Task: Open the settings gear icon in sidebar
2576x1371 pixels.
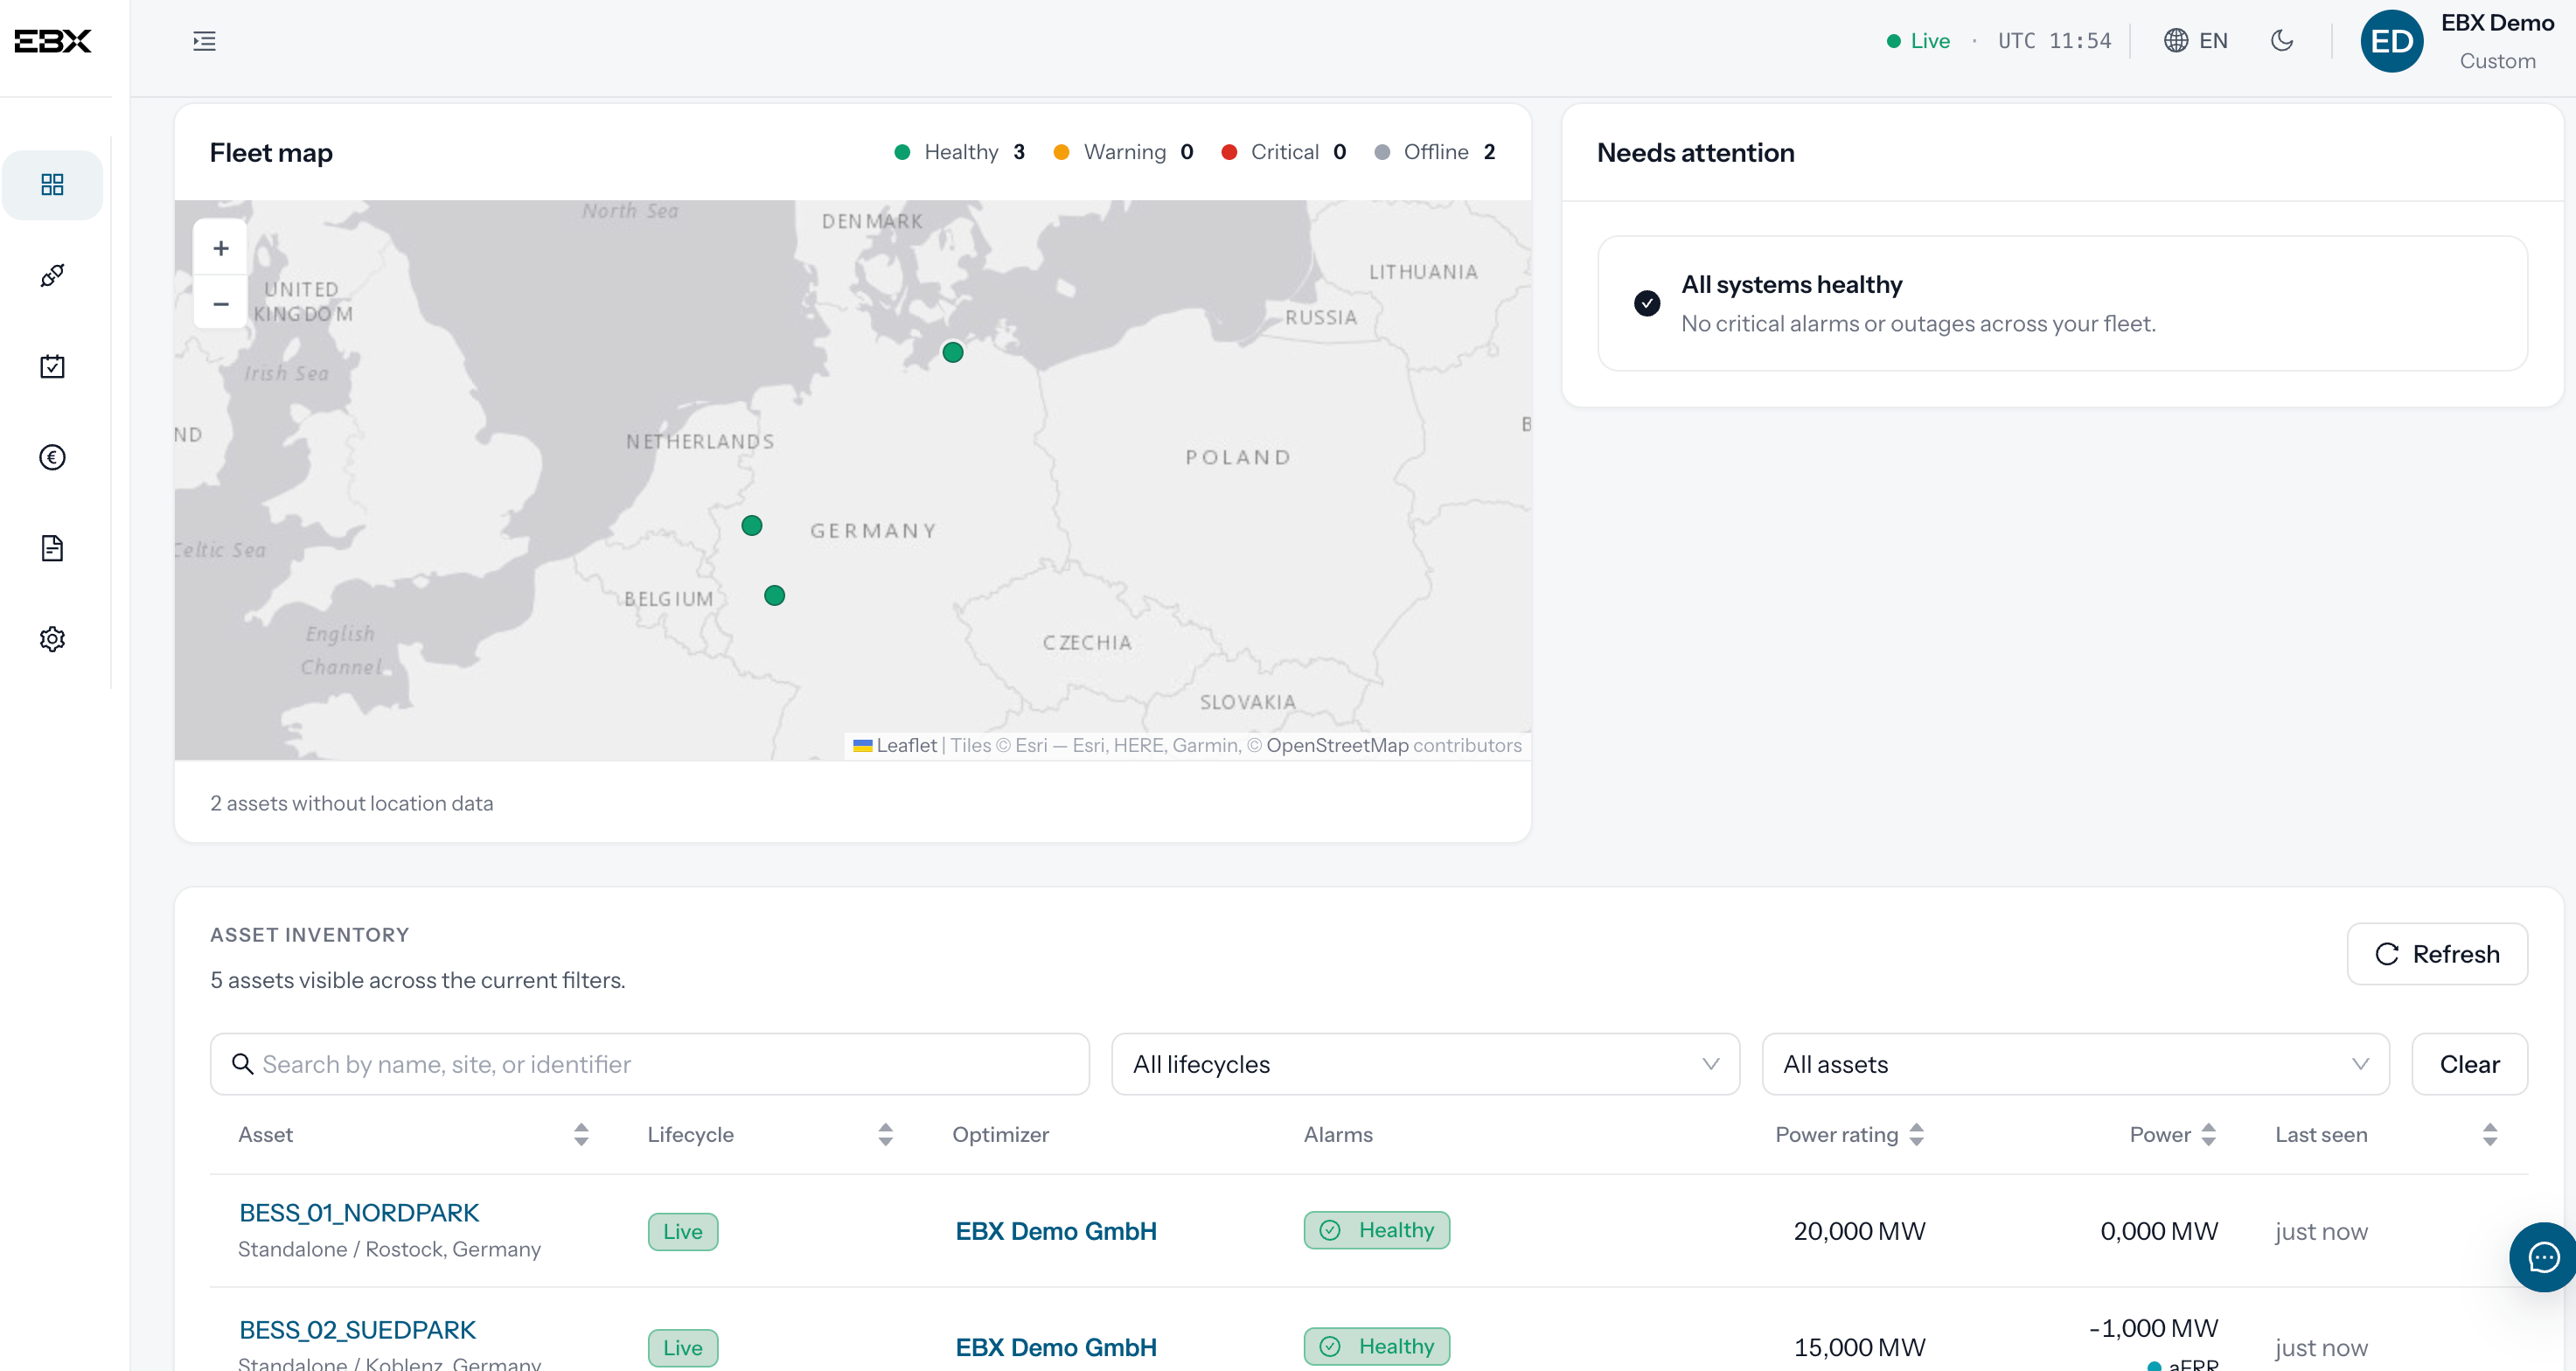Action: coord(52,639)
